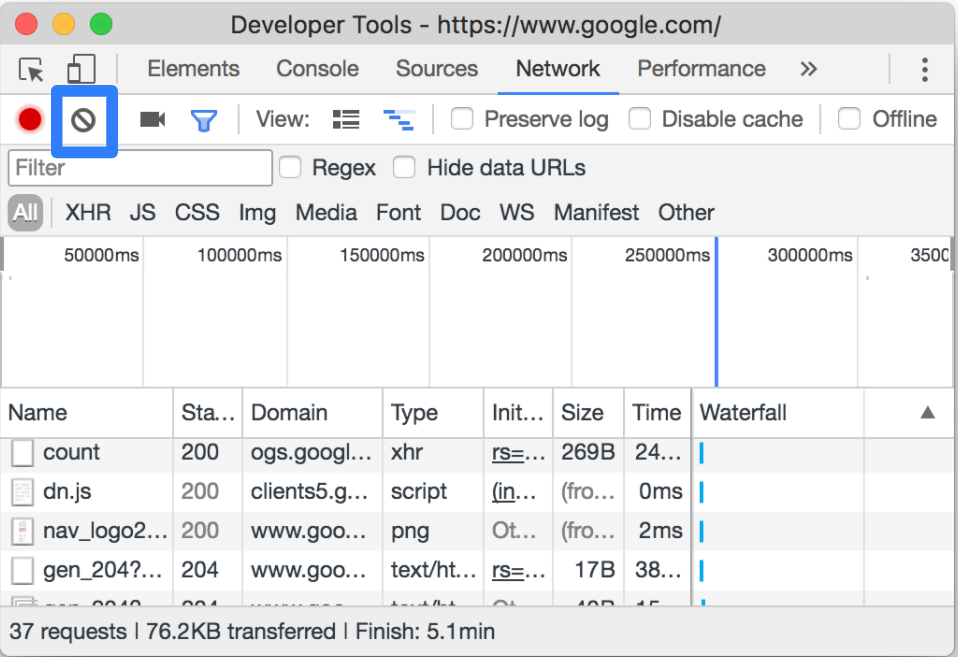Activate the inspect element cursor tool
The width and height of the screenshot is (958, 657).
(31, 70)
